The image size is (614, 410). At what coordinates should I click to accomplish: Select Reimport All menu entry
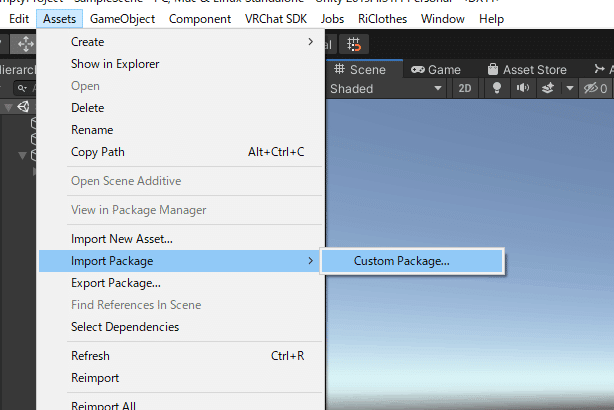point(182,405)
